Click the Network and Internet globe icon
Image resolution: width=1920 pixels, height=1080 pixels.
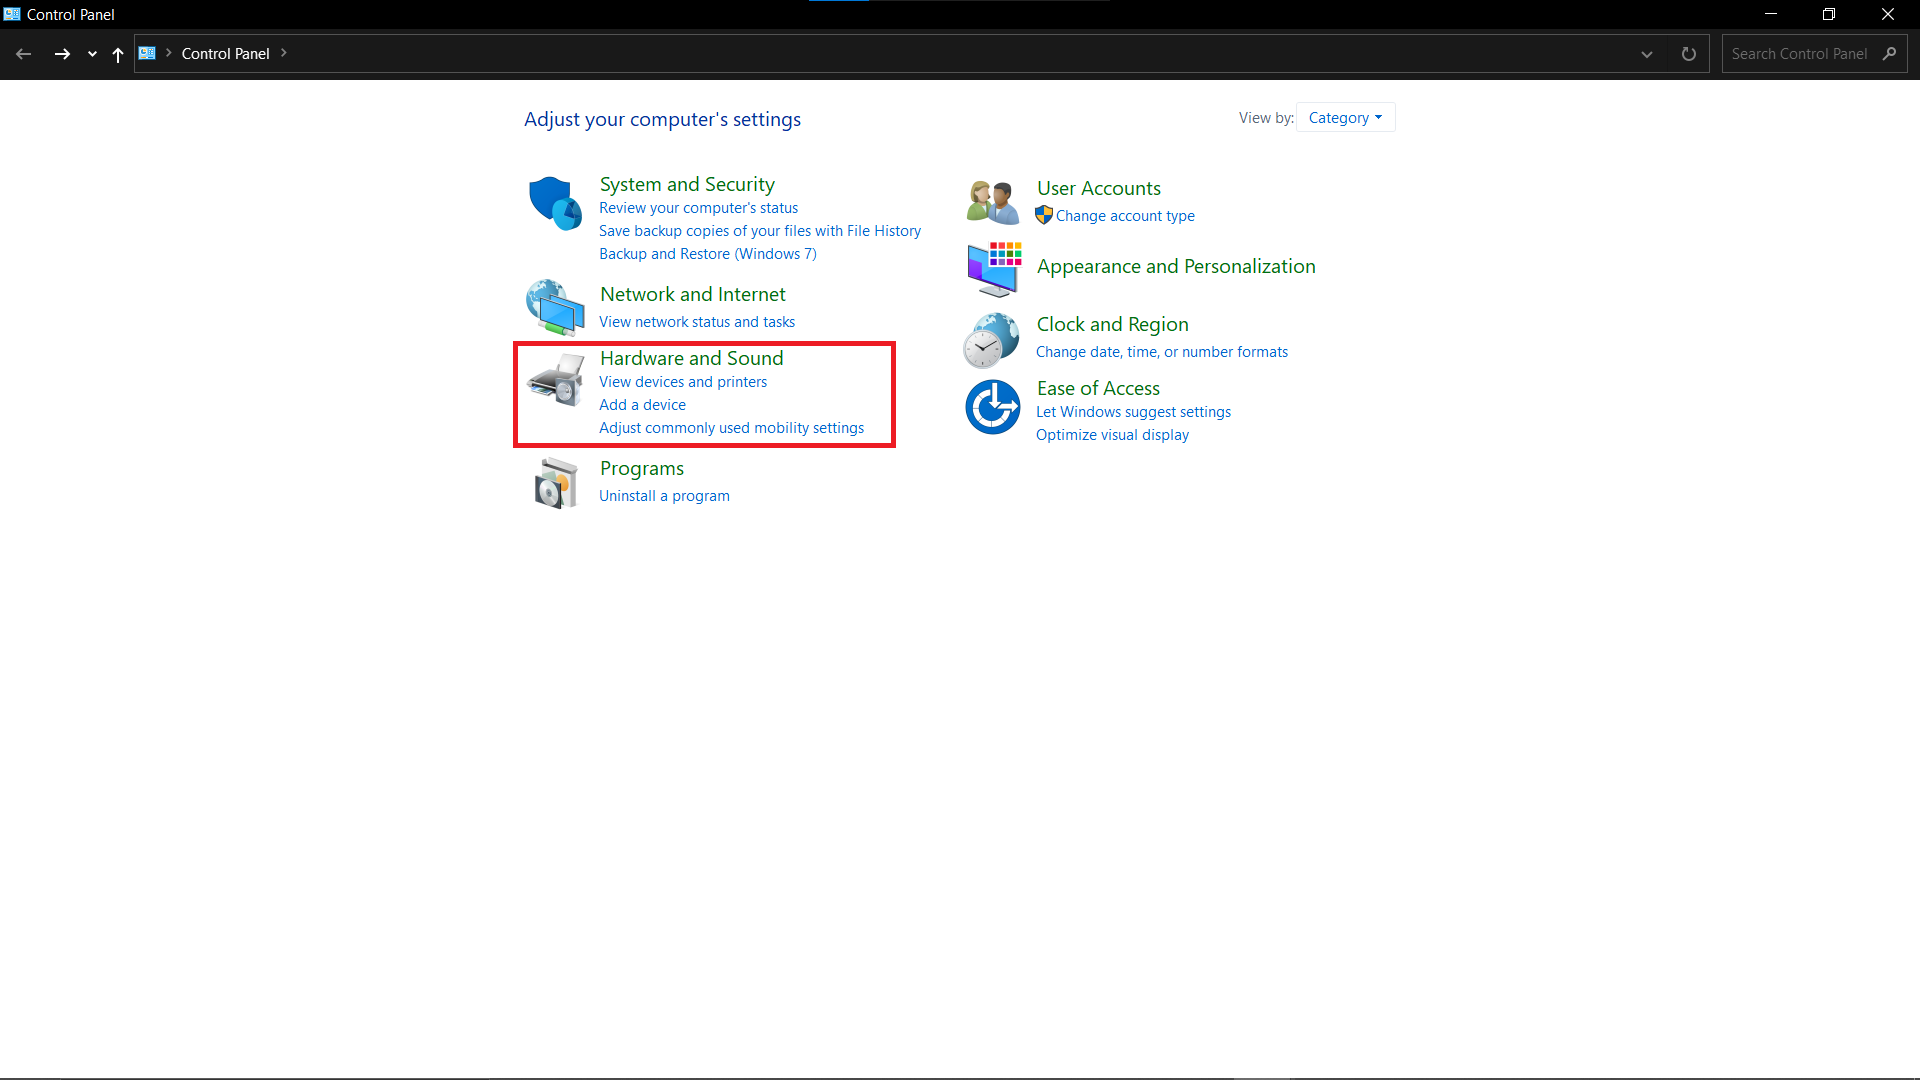(x=555, y=307)
